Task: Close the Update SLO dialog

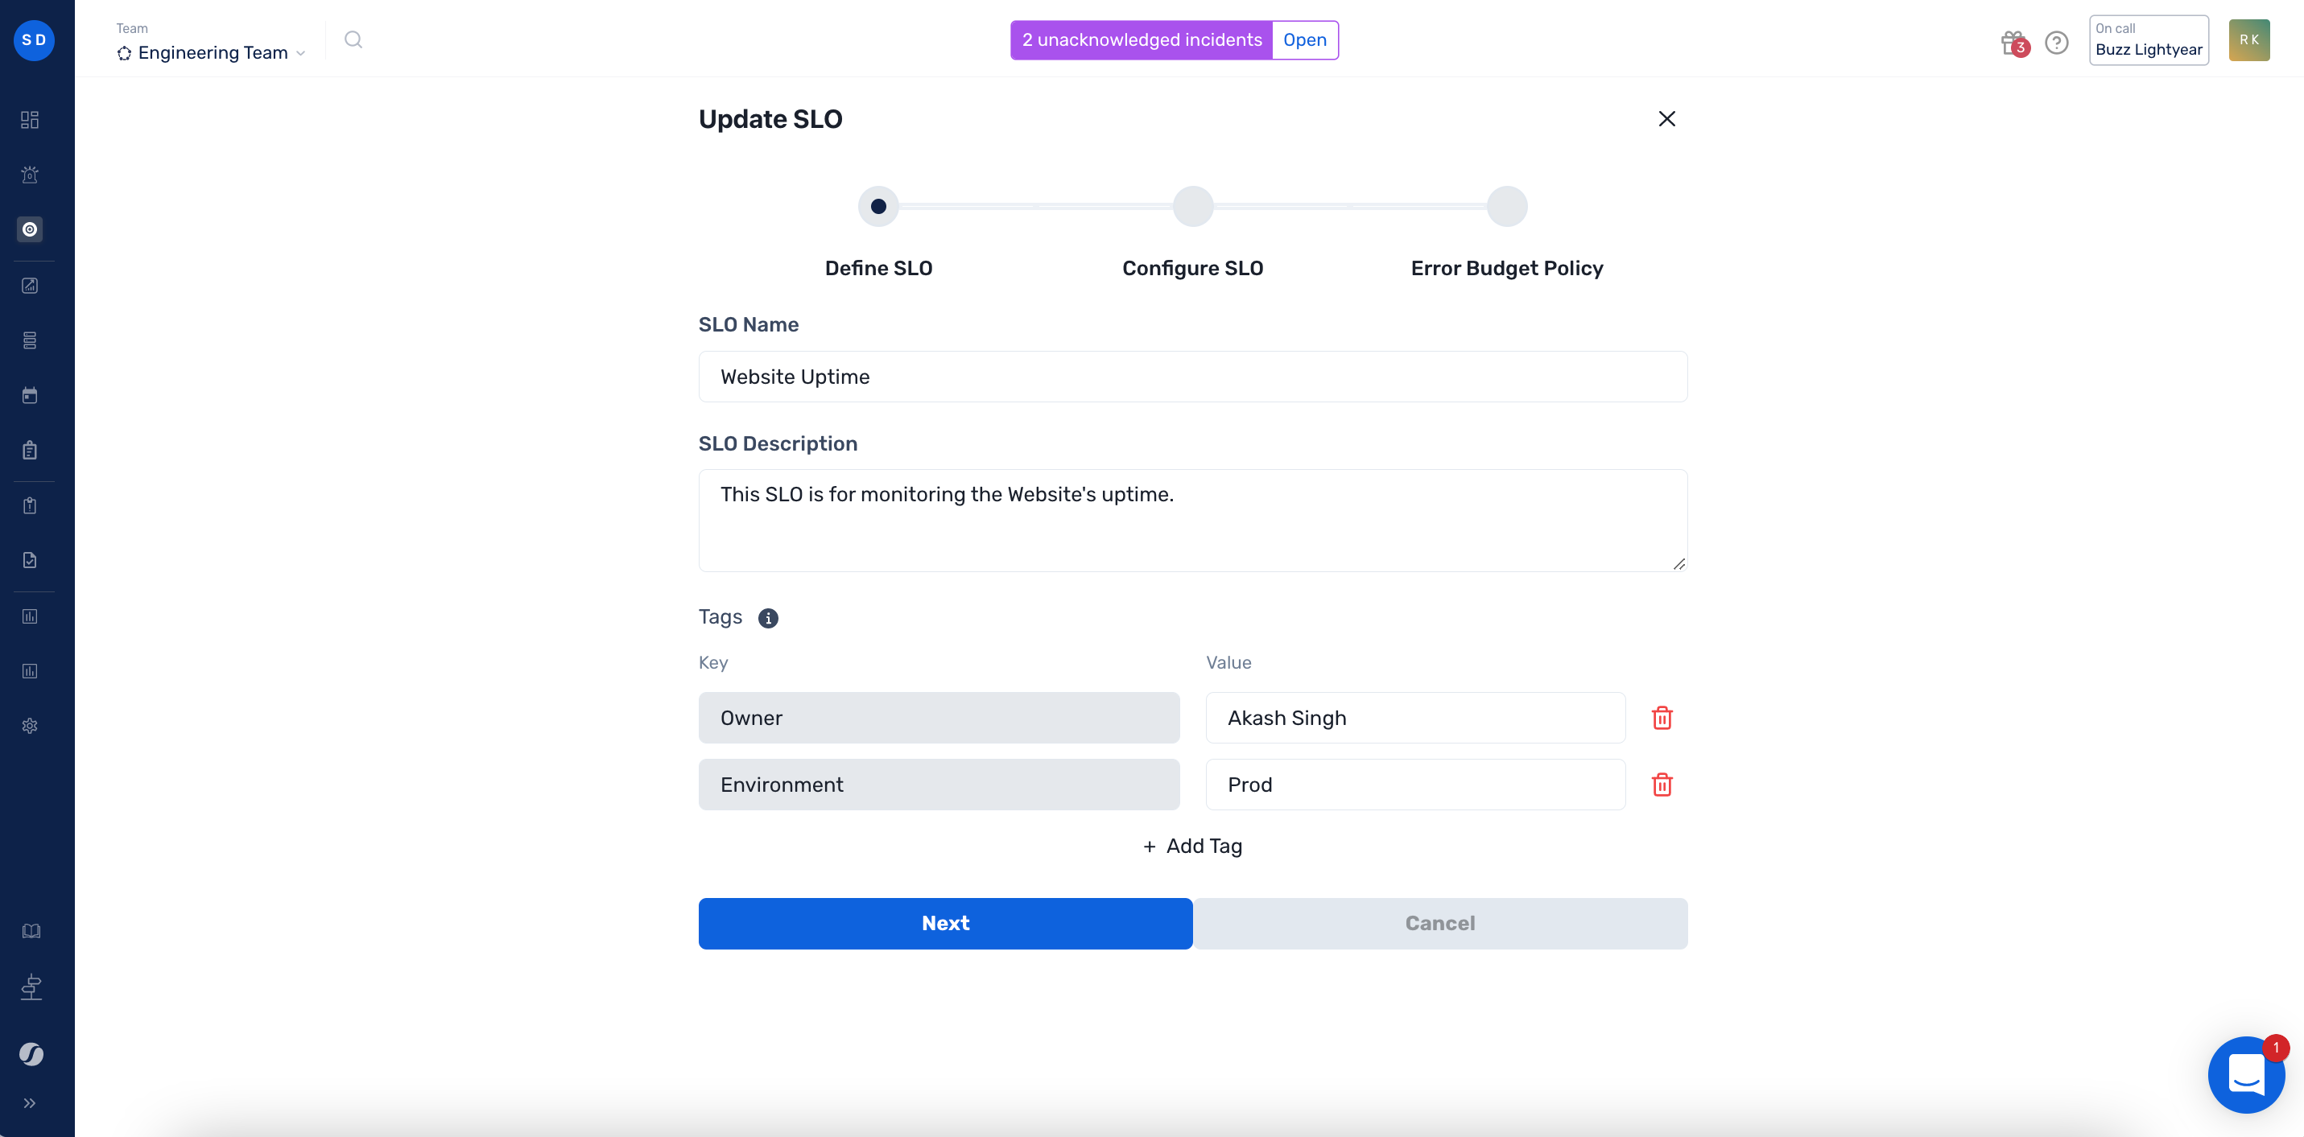Action: pos(1667,119)
